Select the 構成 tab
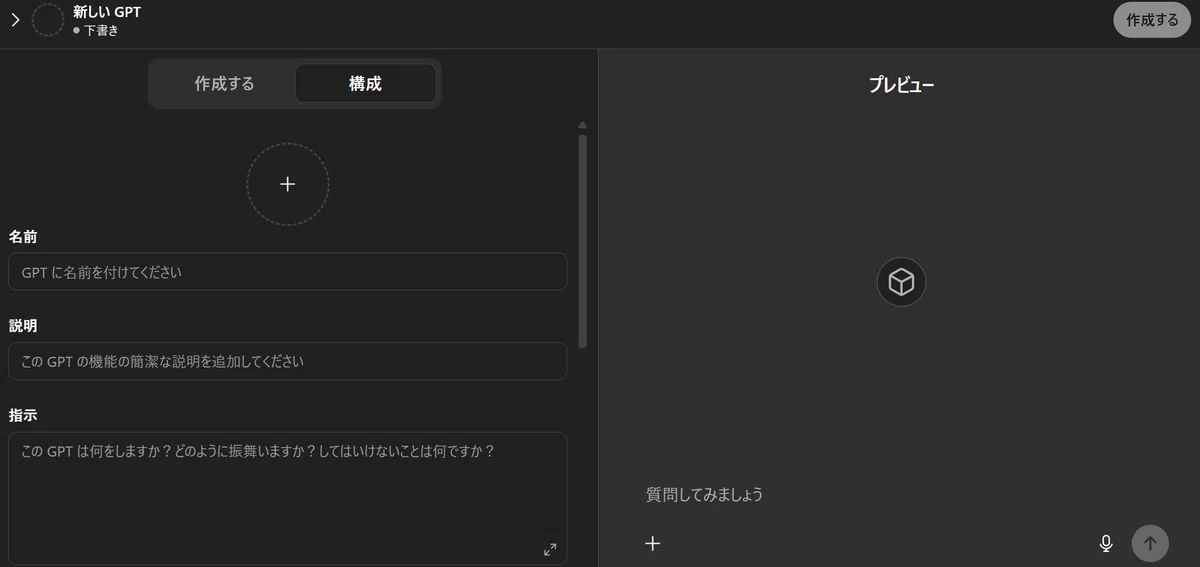The width and height of the screenshot is (1200, 567). tap(365, 84)
